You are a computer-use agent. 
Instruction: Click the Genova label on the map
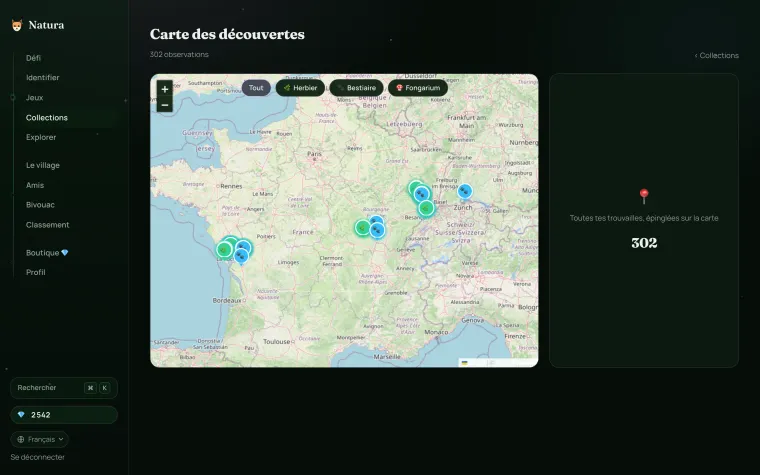coord(473,320)
